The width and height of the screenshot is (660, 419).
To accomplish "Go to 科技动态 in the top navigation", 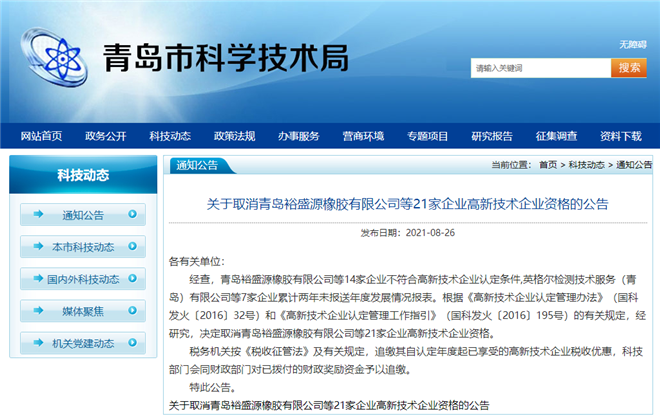I will point(170,136).
